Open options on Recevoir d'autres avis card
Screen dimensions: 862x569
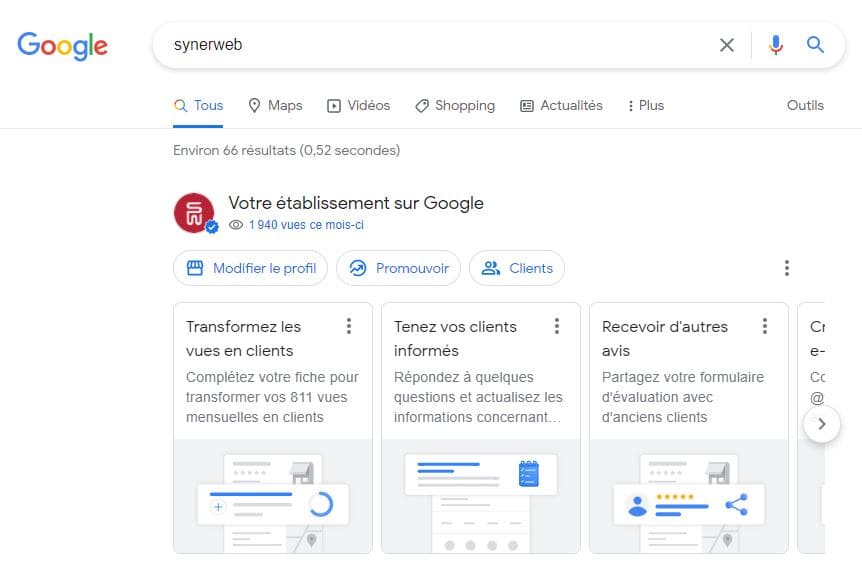(764, 326)
